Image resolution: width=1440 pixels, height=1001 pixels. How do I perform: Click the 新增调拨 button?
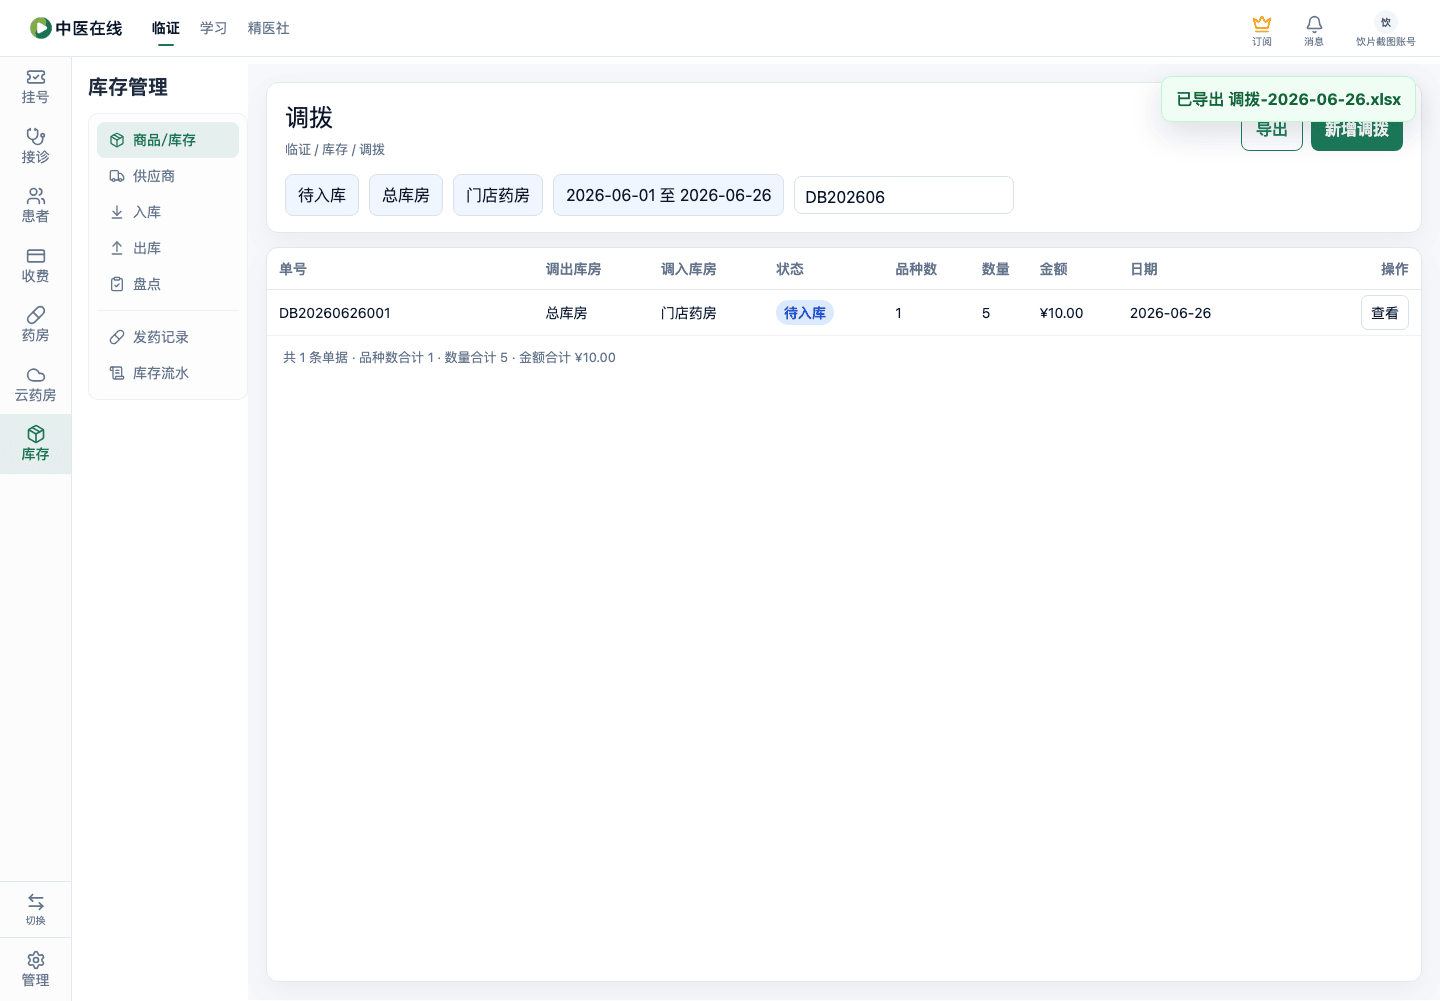tap(1357, 131)
